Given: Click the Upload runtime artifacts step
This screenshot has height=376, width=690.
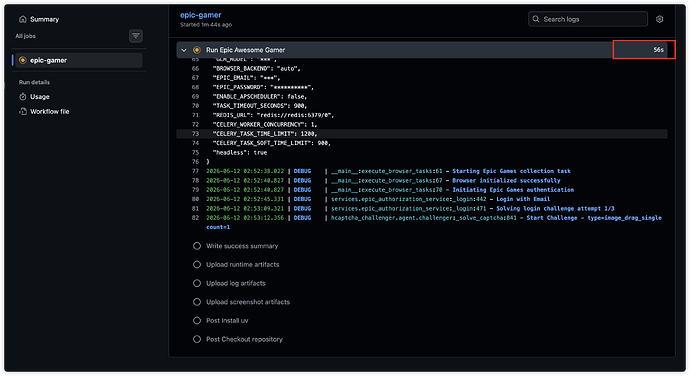Looking at the screenshot, I should tap(242, 265).
